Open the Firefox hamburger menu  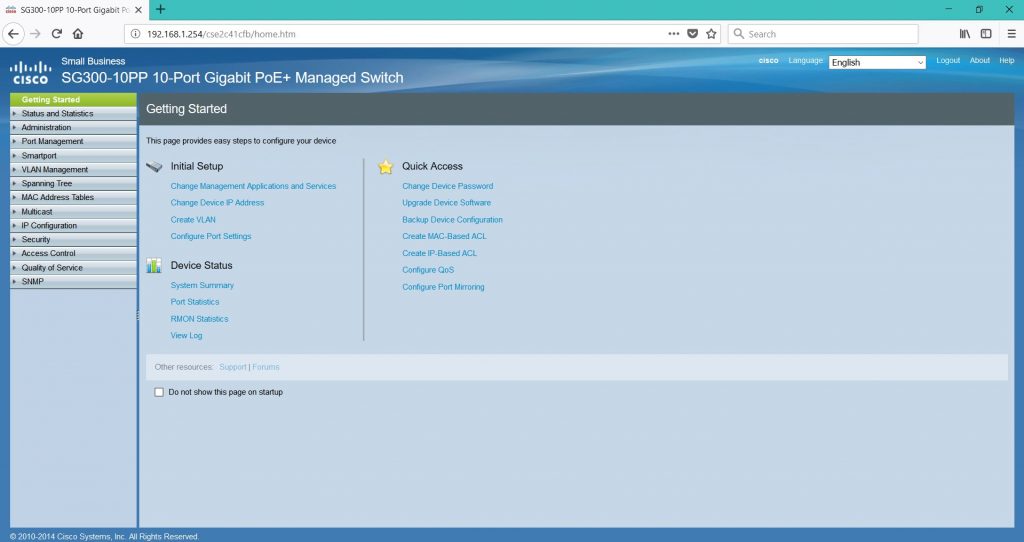(x=1011, y=34)
